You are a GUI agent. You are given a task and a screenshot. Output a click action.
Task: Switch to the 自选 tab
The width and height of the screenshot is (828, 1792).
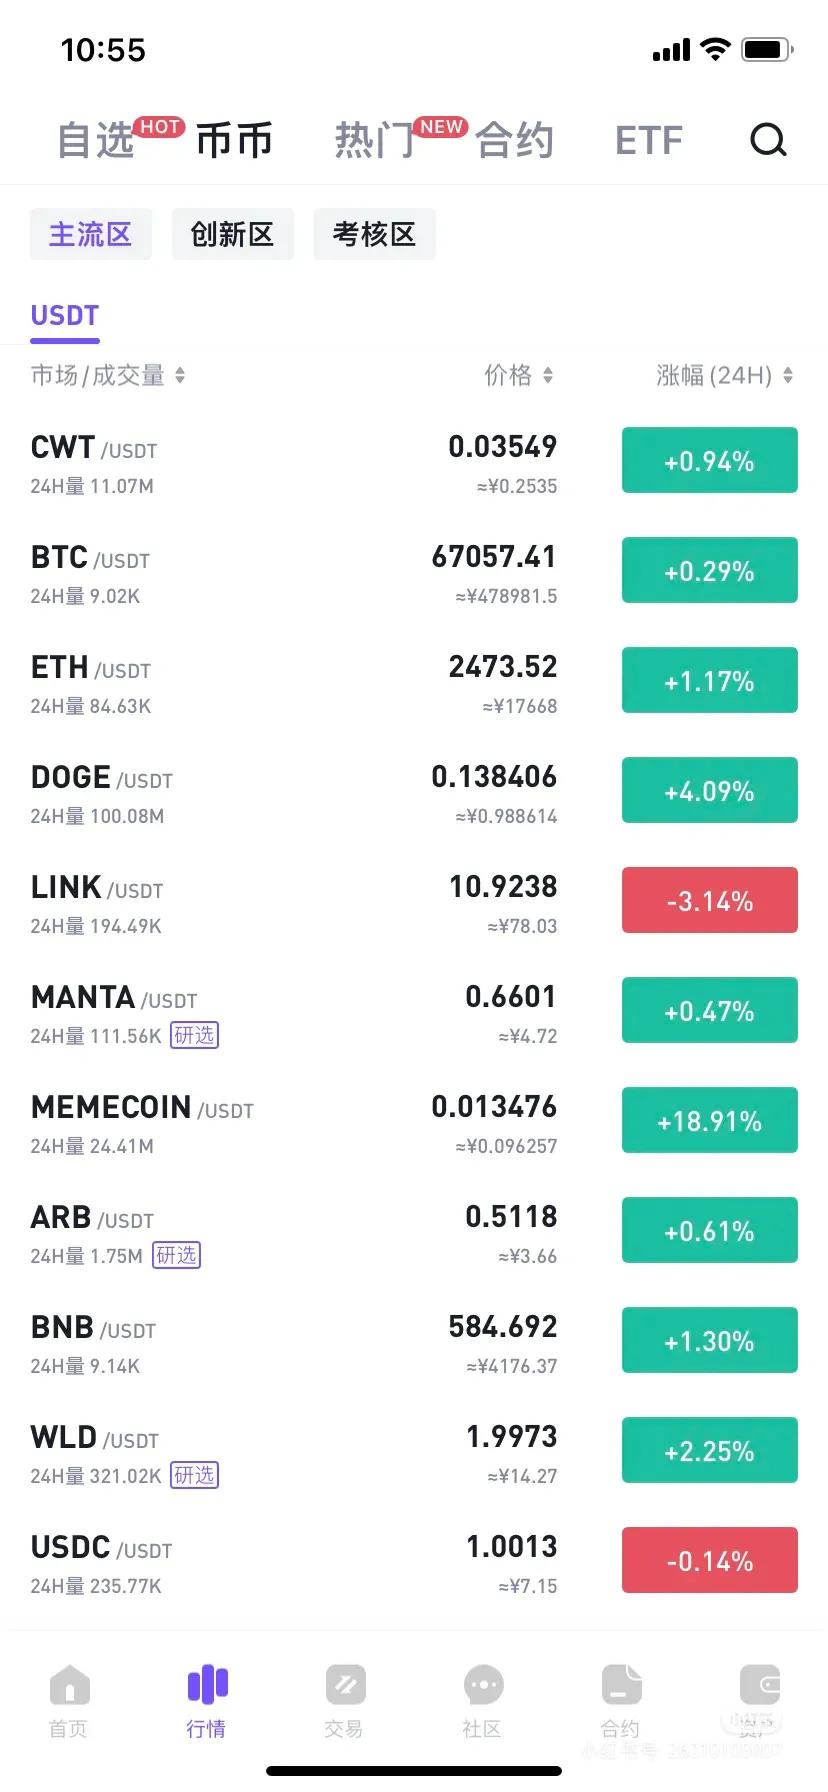(95, 140)
